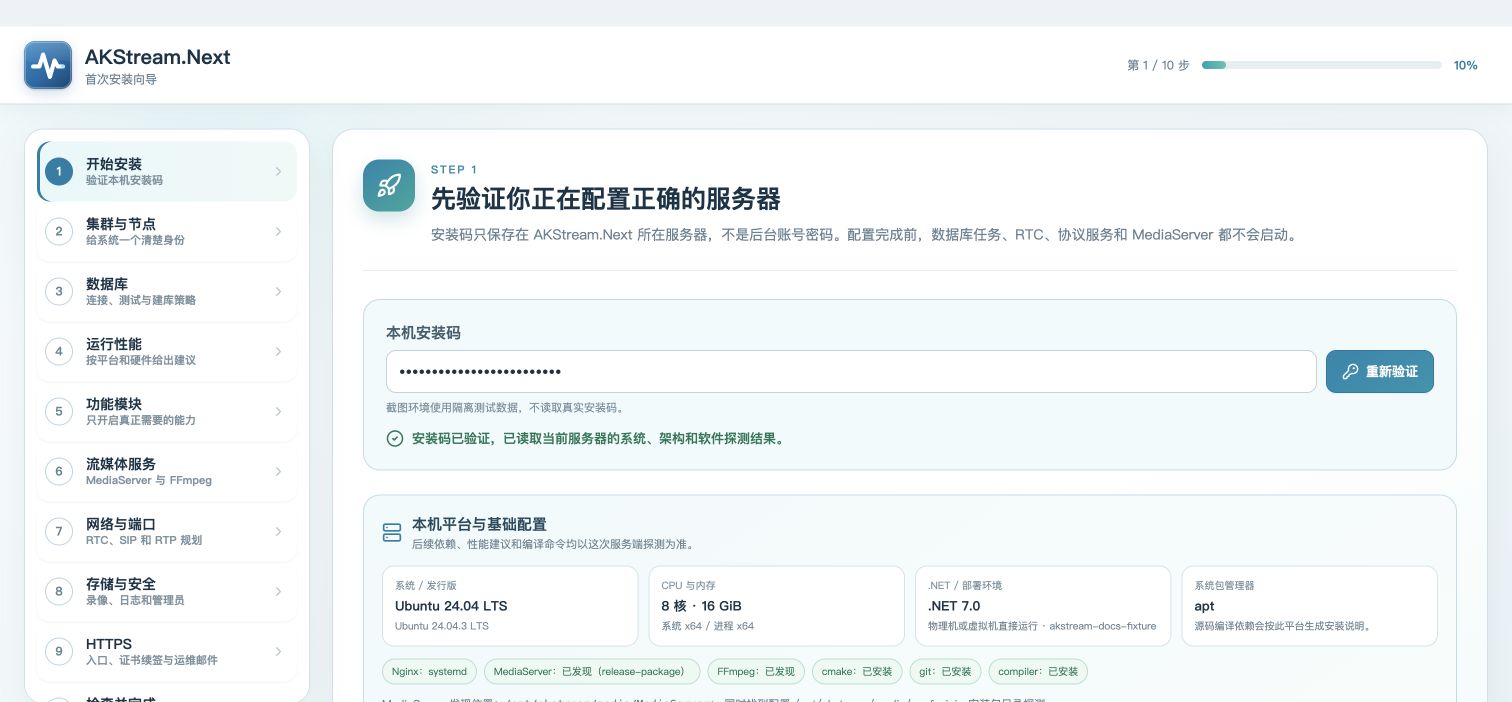Click the 首次安装向导 subtitle

121,79
